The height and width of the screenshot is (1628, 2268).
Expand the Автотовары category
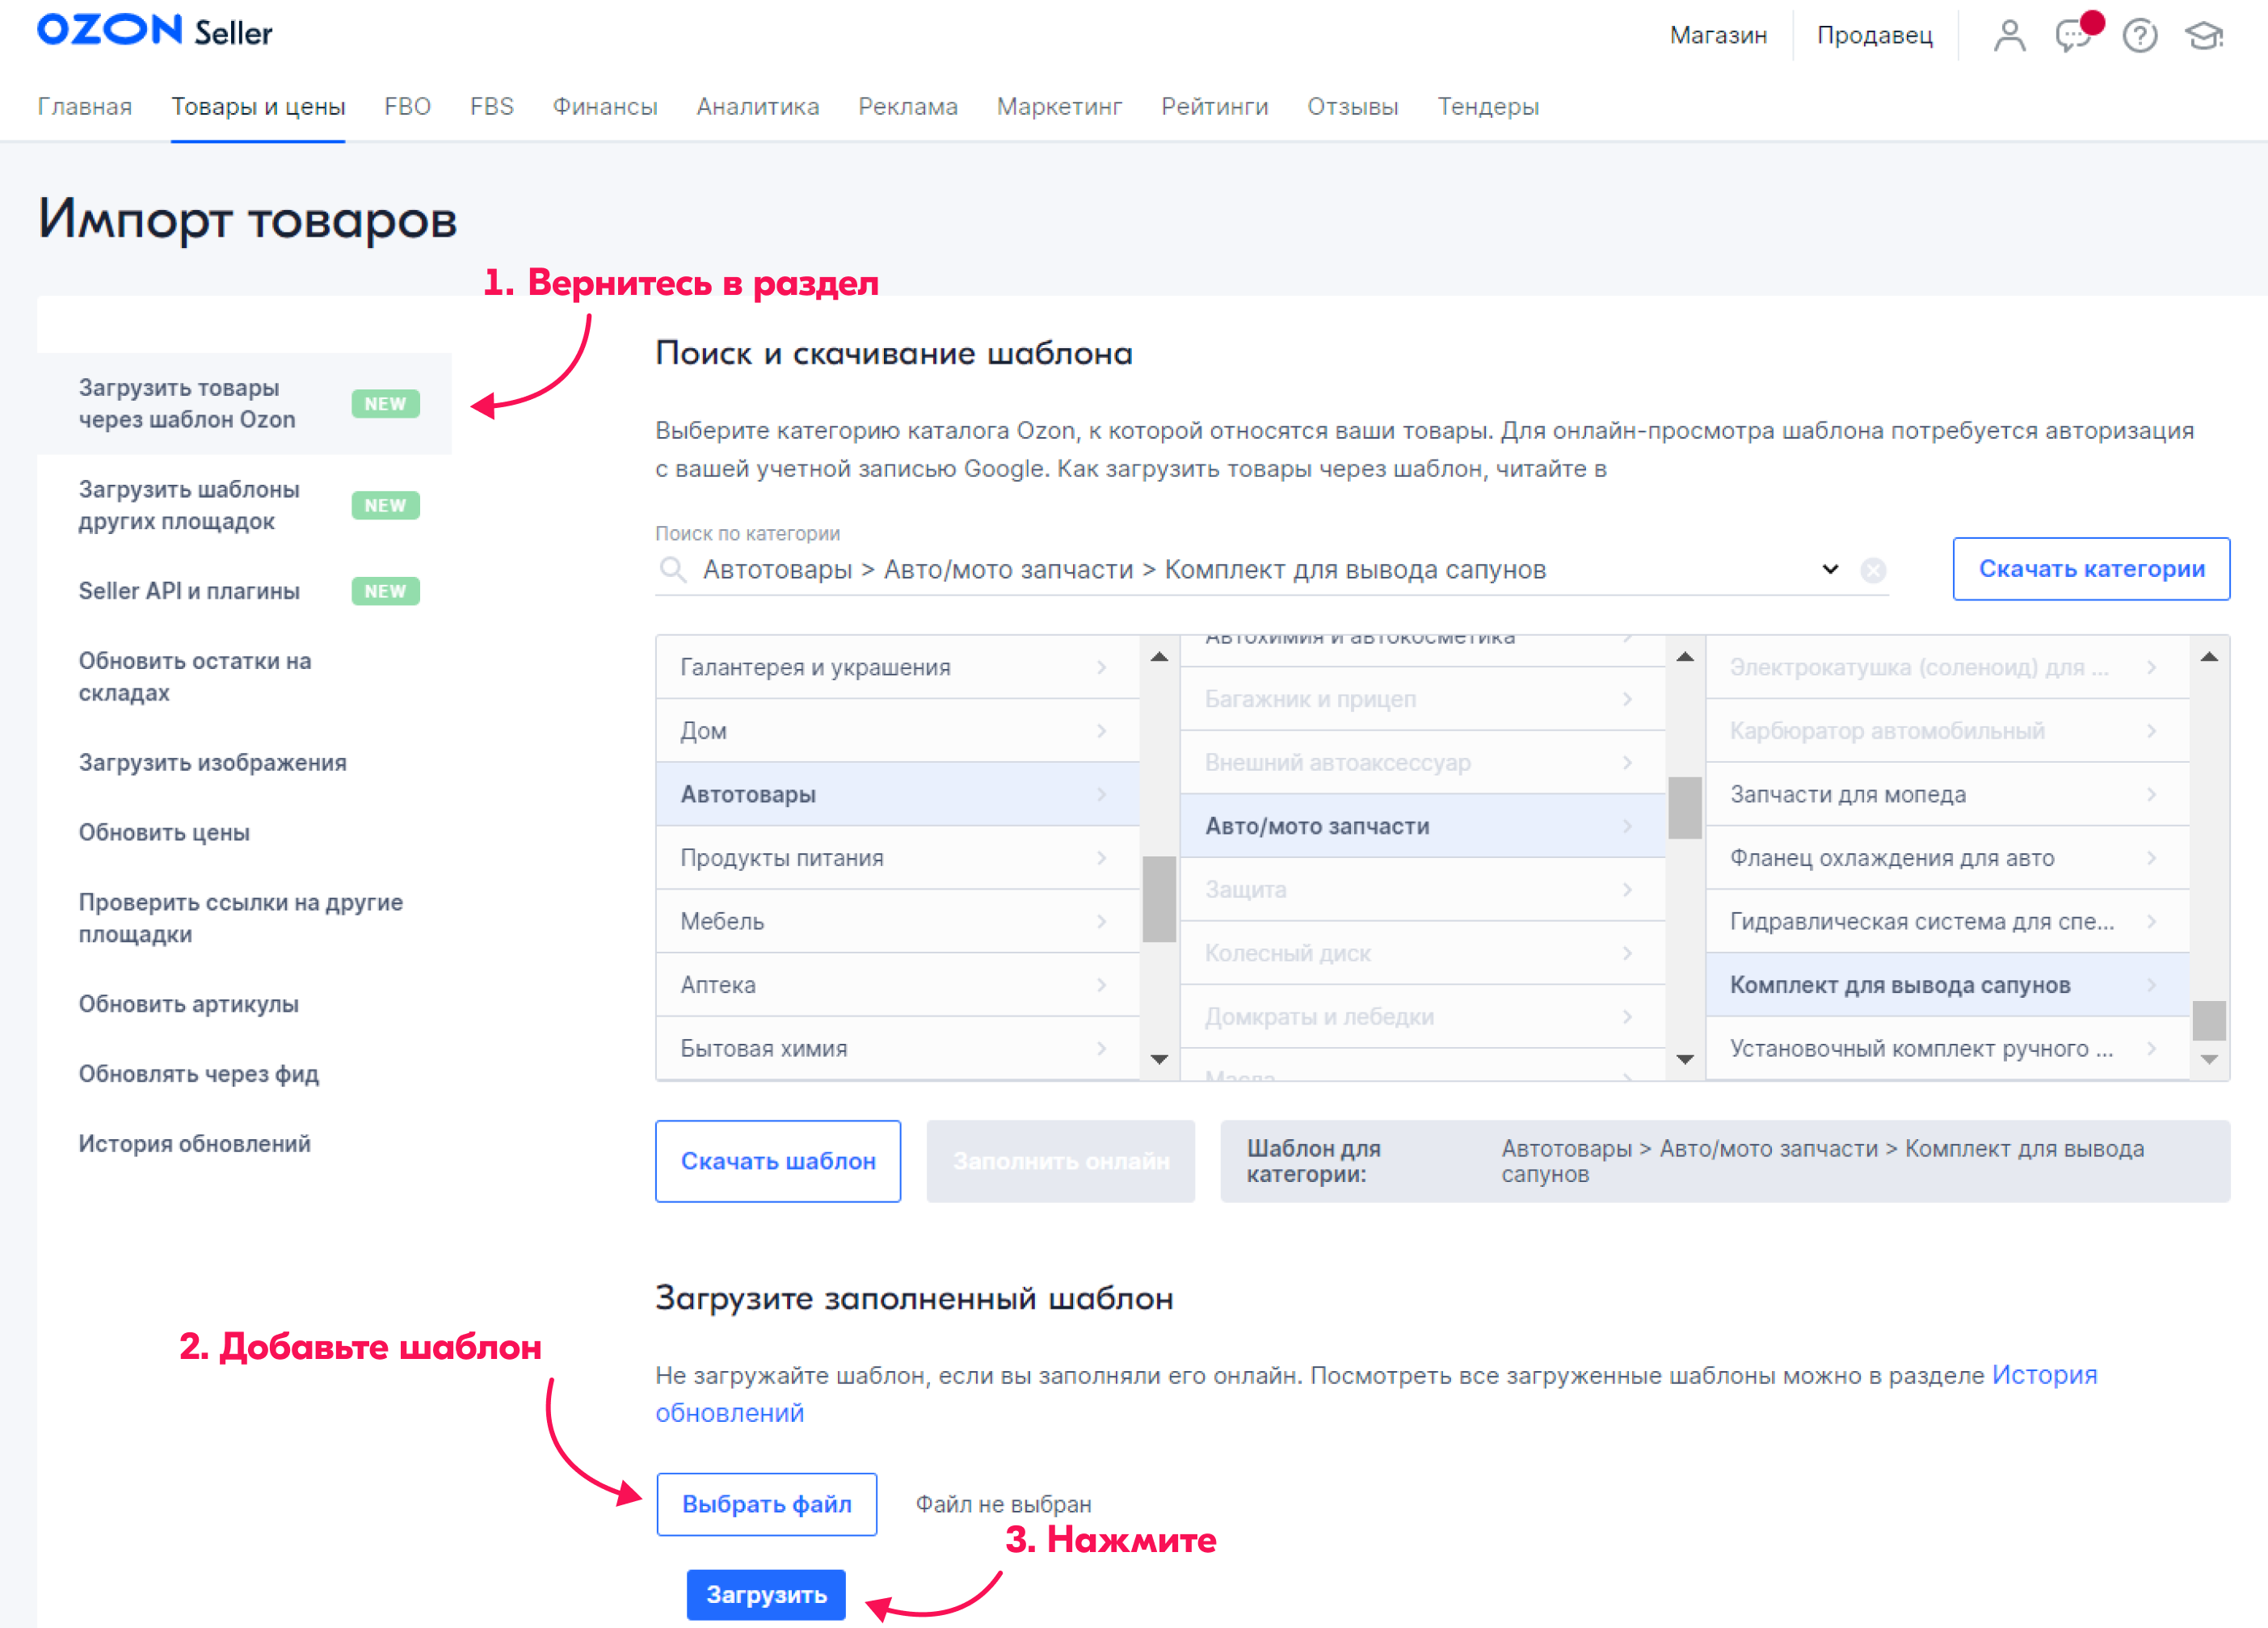point(897,794)
